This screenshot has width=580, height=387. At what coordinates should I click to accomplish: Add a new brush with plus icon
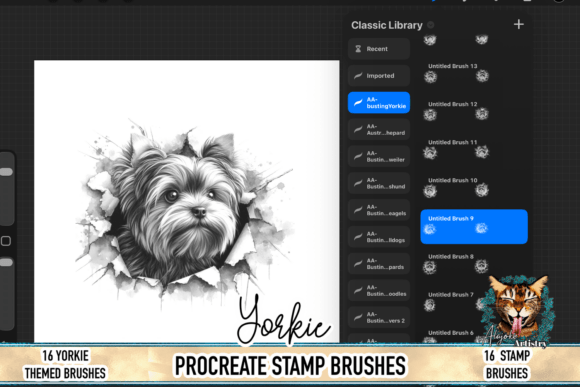click(x=519, y=24)
